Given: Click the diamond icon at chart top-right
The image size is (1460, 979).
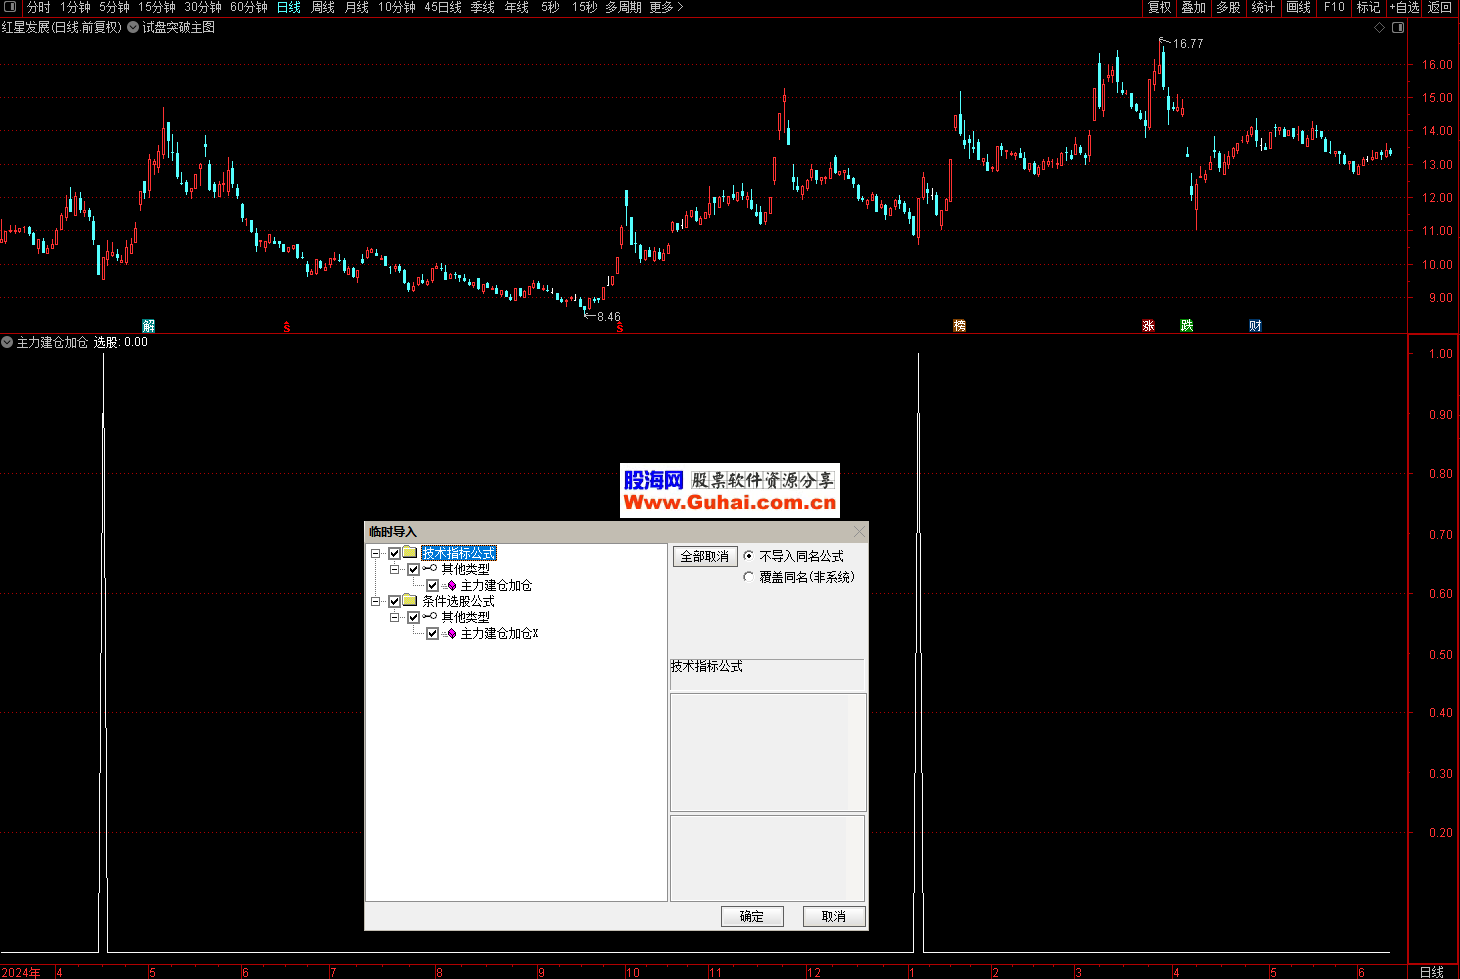Looking at the screenshot, I should (1380, 27).
